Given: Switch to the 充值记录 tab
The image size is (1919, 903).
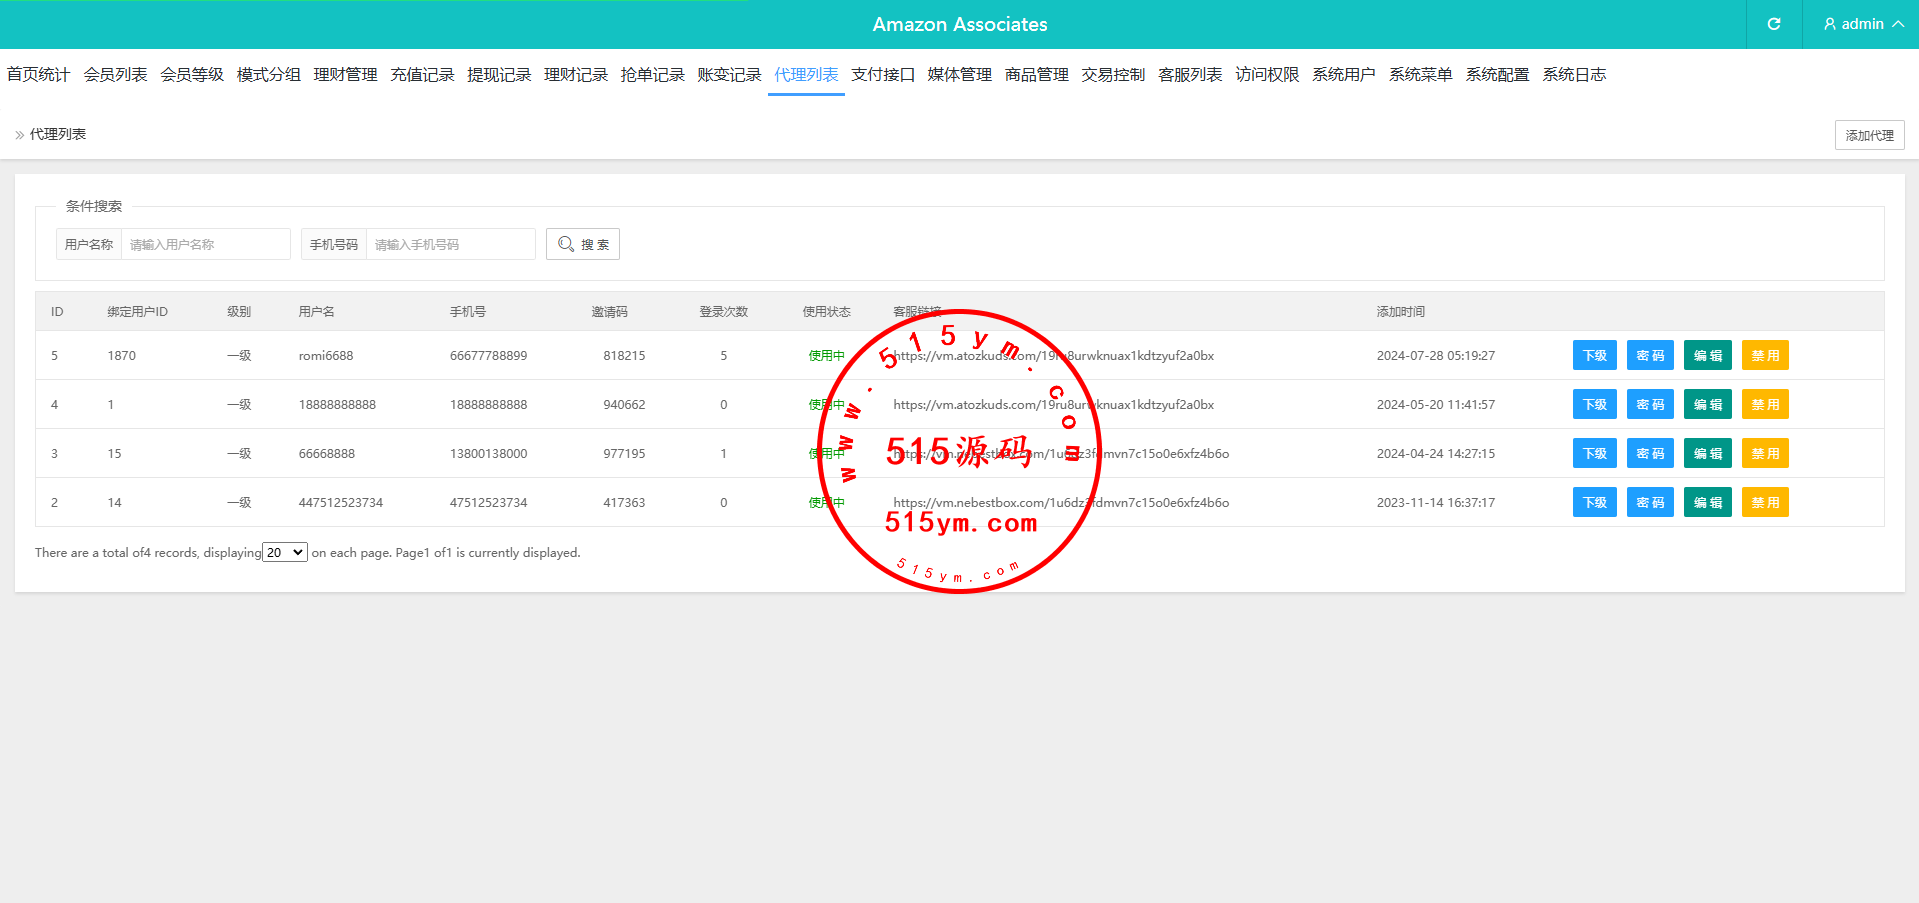Looking at the screenshot, I should (x=422, y=75).
